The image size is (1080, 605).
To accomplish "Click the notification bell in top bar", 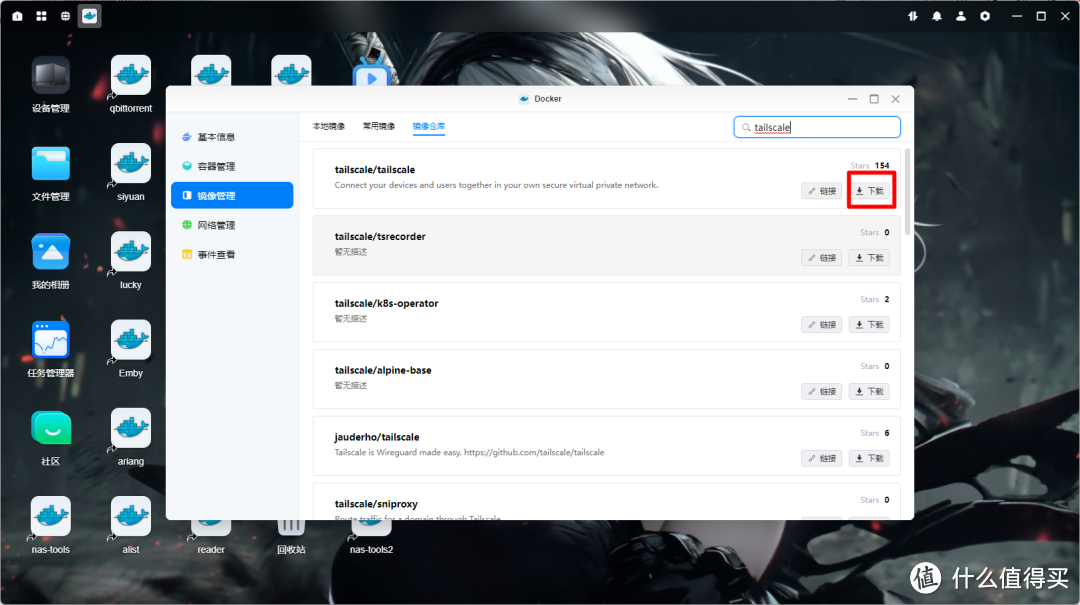I will point(937,16).
